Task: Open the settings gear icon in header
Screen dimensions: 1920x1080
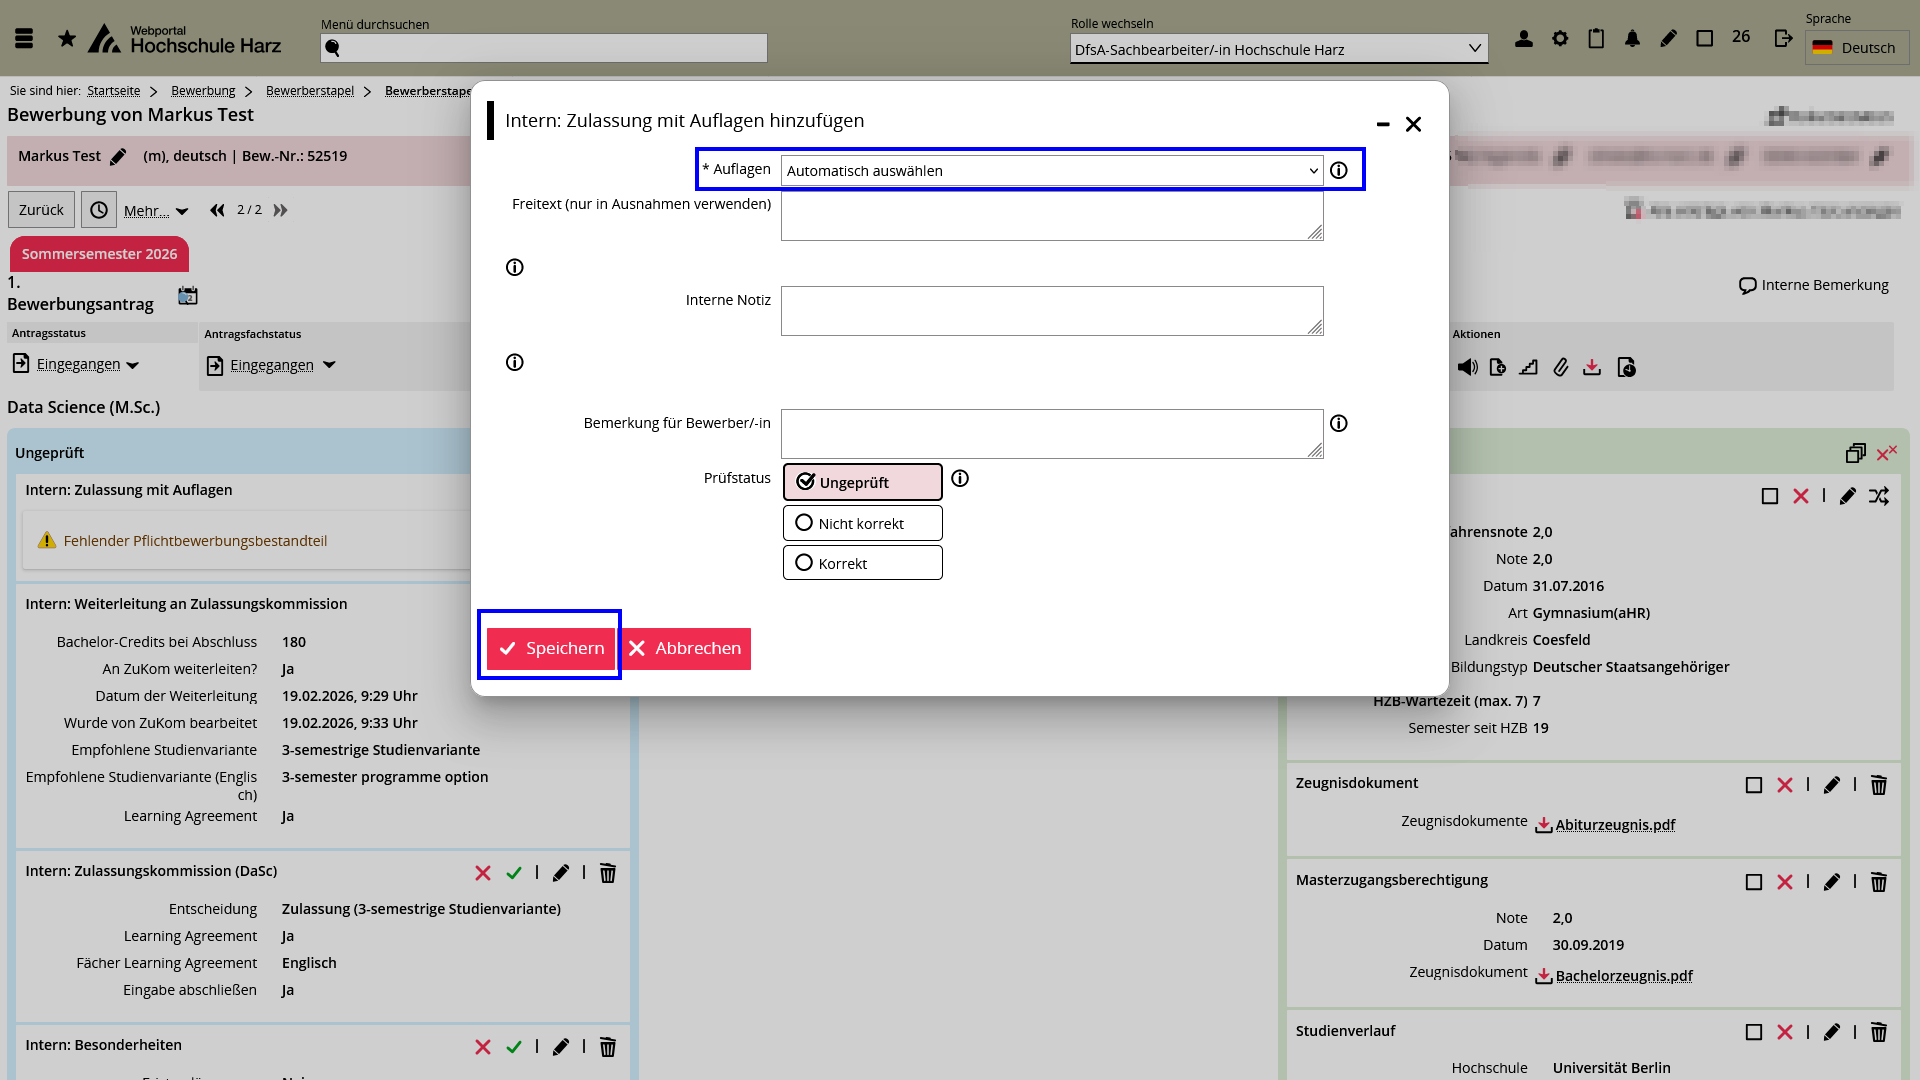Action: [x=1560, y=39]
